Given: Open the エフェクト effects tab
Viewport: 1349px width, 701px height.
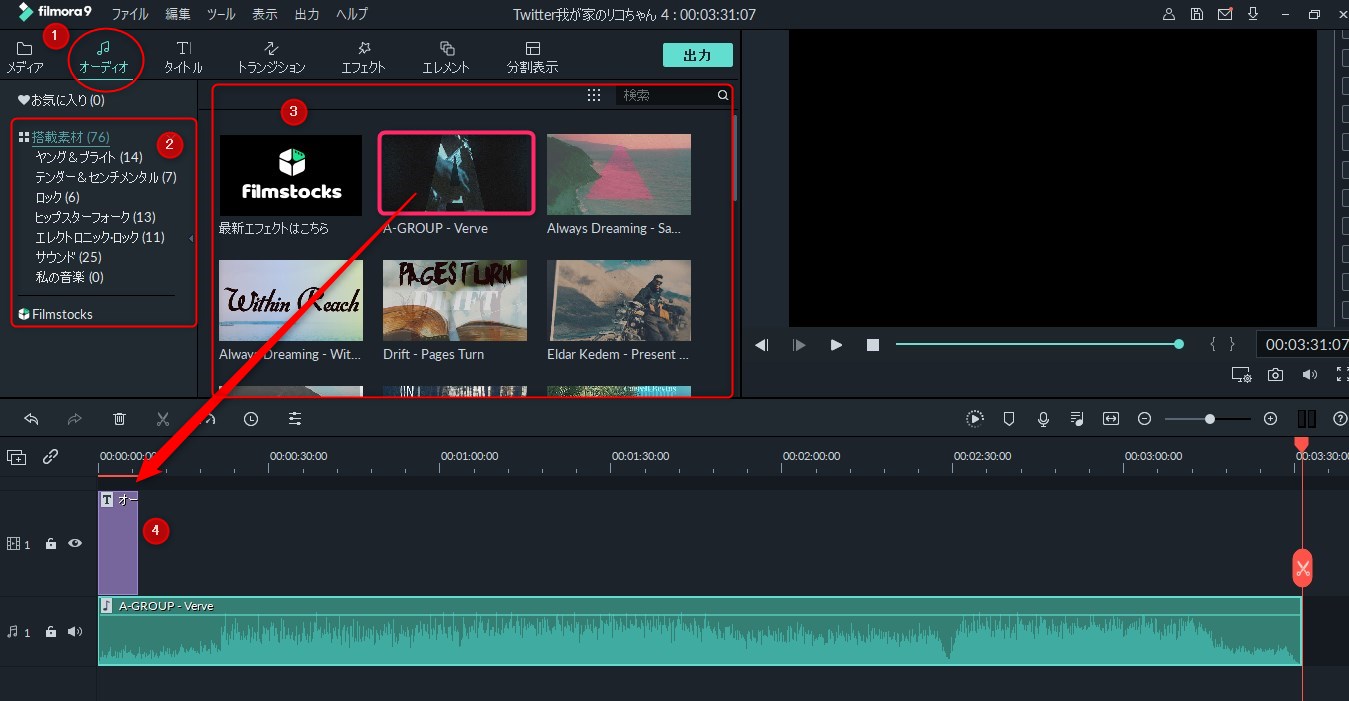Looking at the screenshot, I should pos(363,58).
